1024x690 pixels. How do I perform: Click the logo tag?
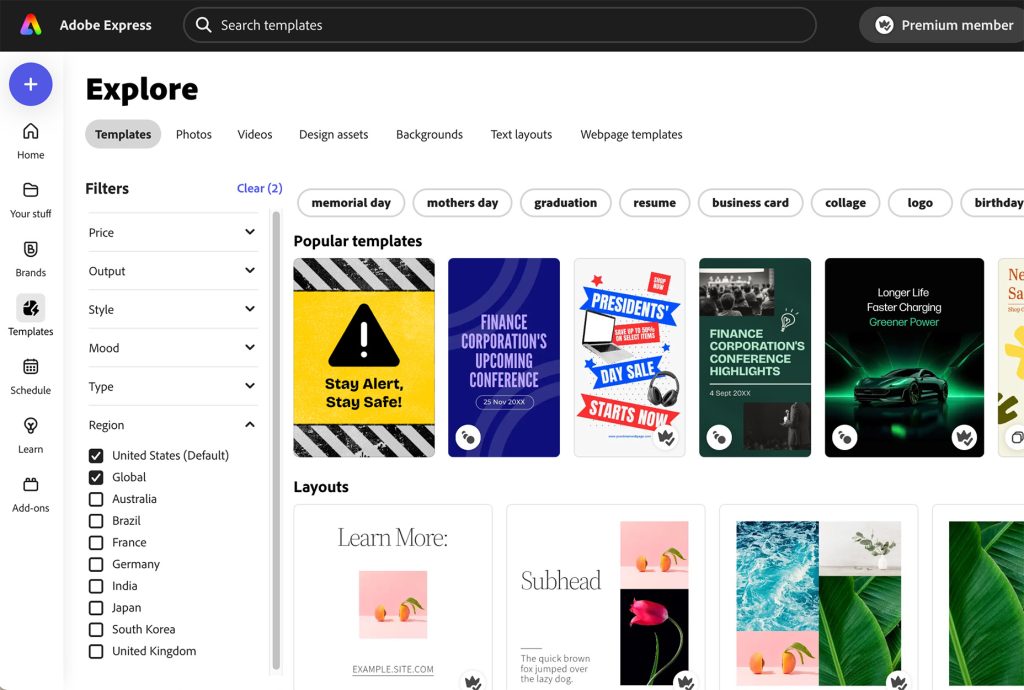coord(920,203)
